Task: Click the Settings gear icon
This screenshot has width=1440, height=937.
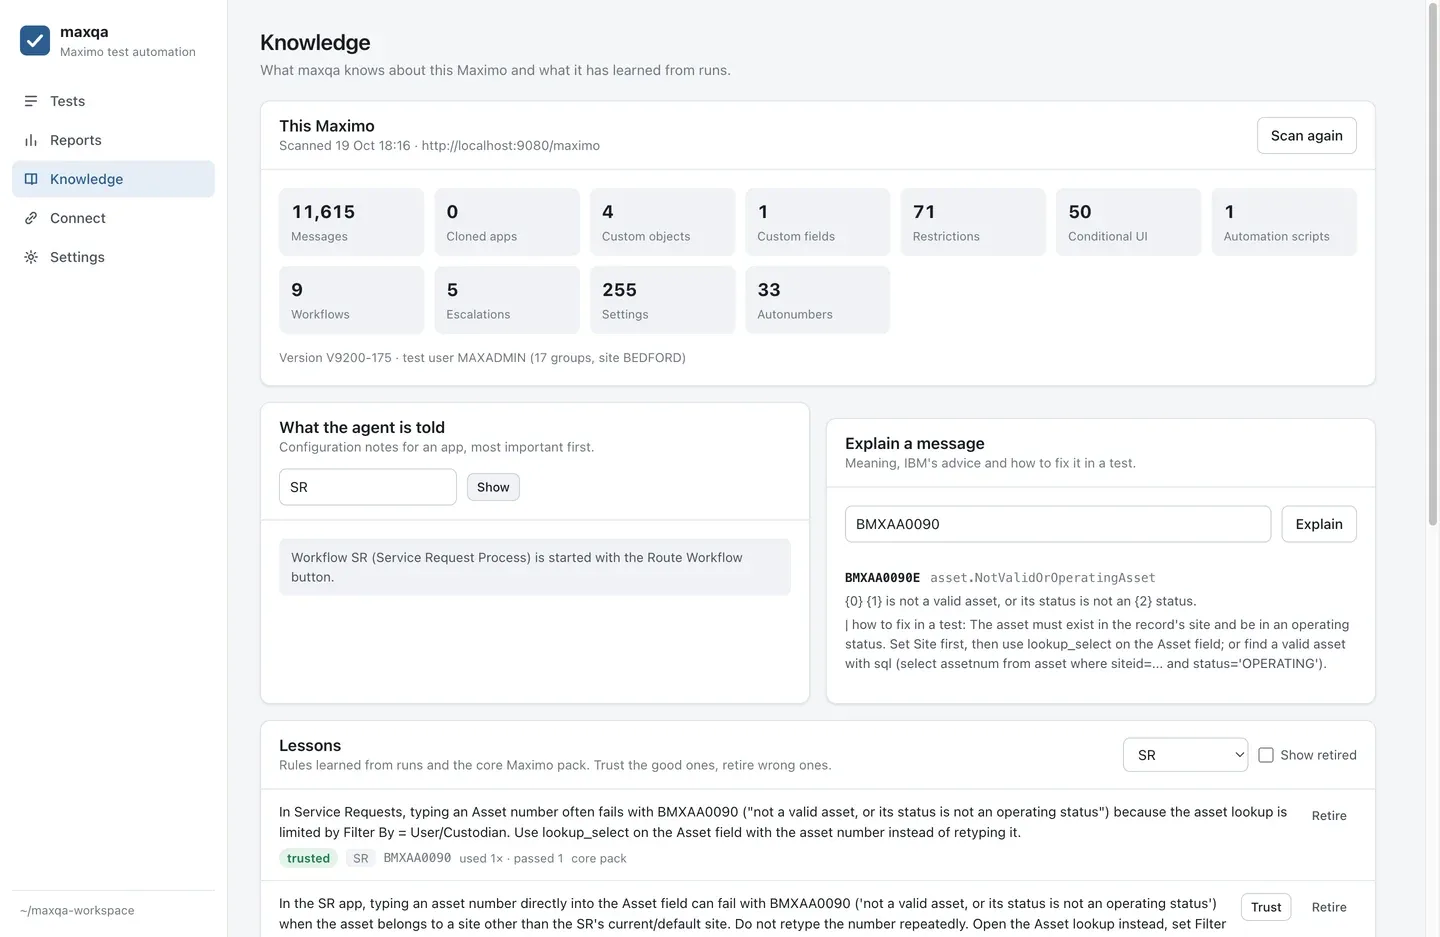Action: click(31, 257)
